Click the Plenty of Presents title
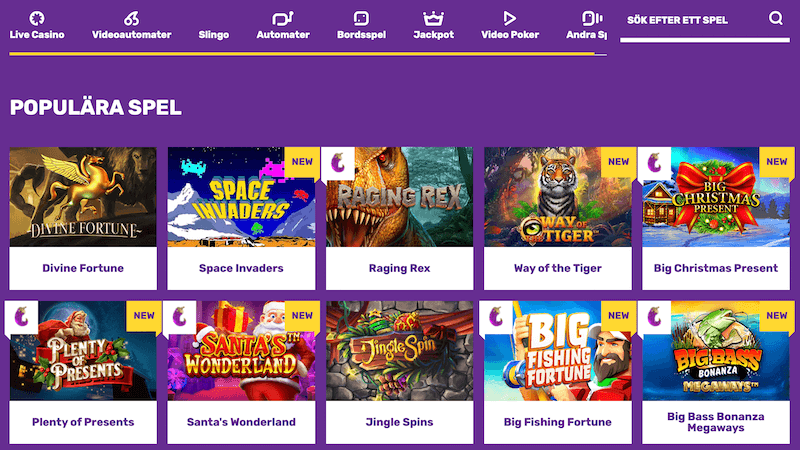 tap(83, 422)
